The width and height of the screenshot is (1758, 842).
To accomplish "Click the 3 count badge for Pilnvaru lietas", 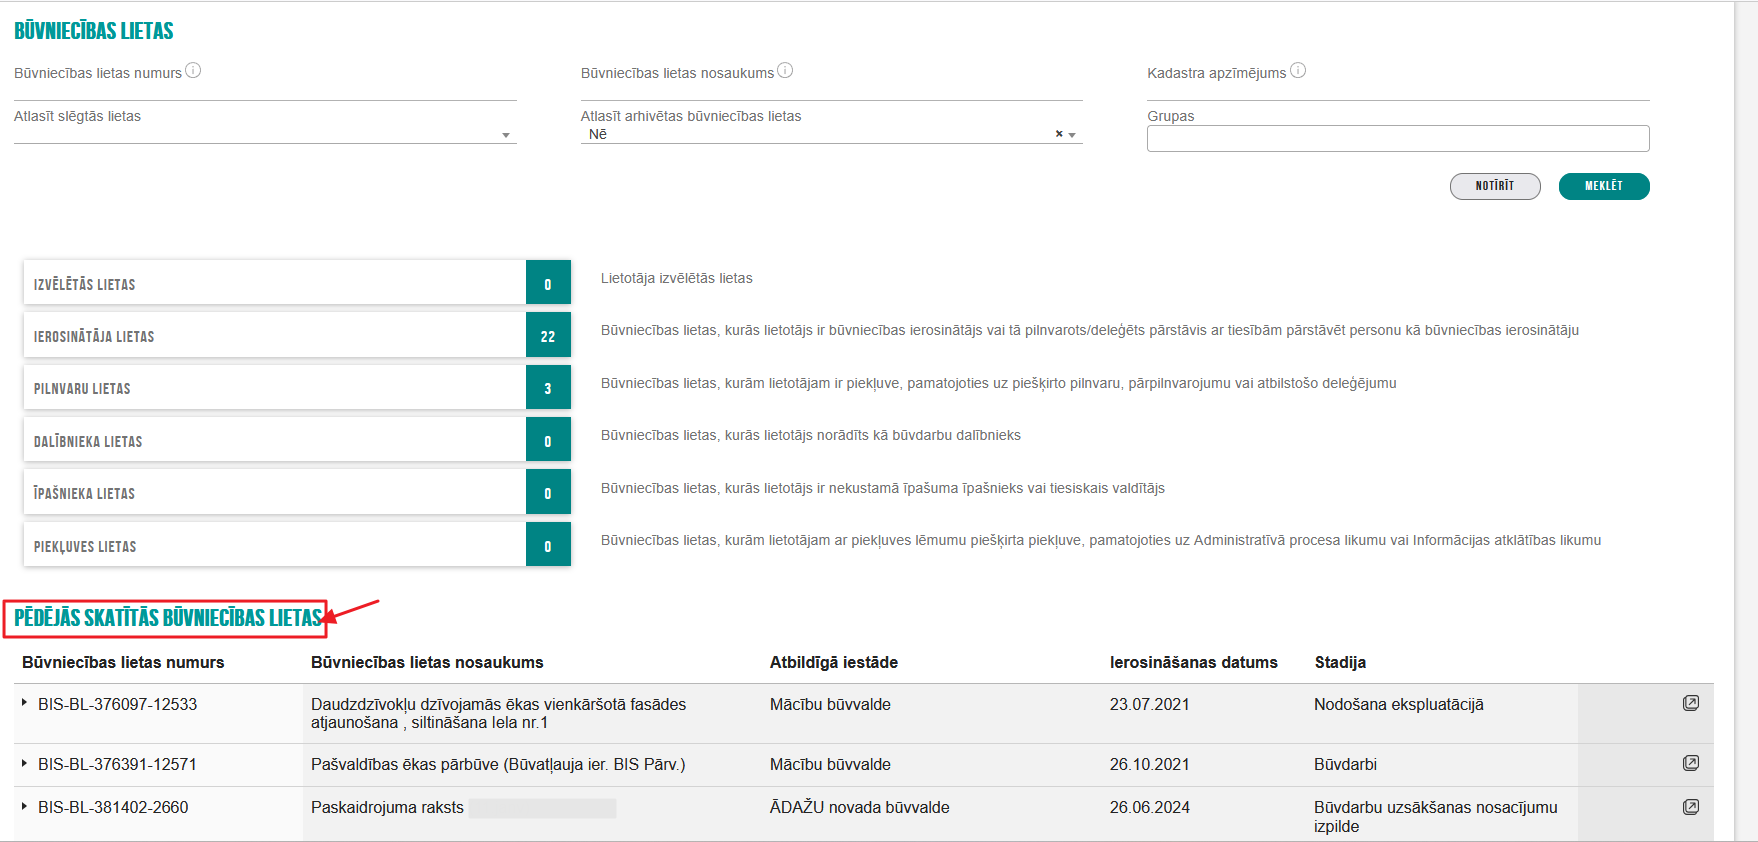I will click(x=548, y=387).
